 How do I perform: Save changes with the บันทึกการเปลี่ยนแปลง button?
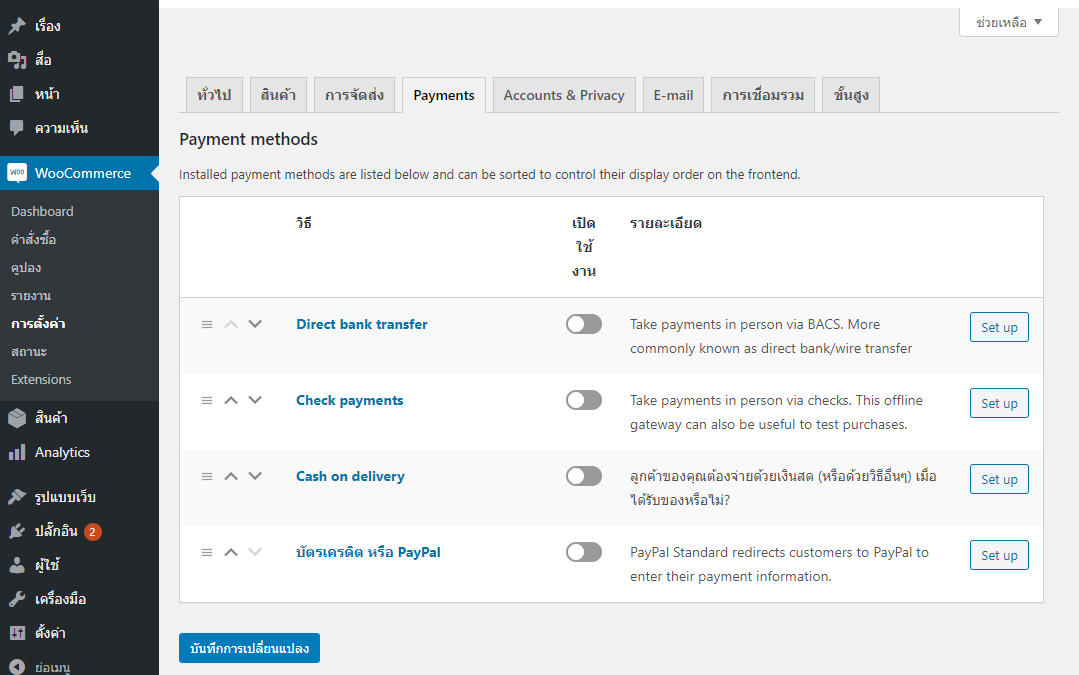coord(249,648)
